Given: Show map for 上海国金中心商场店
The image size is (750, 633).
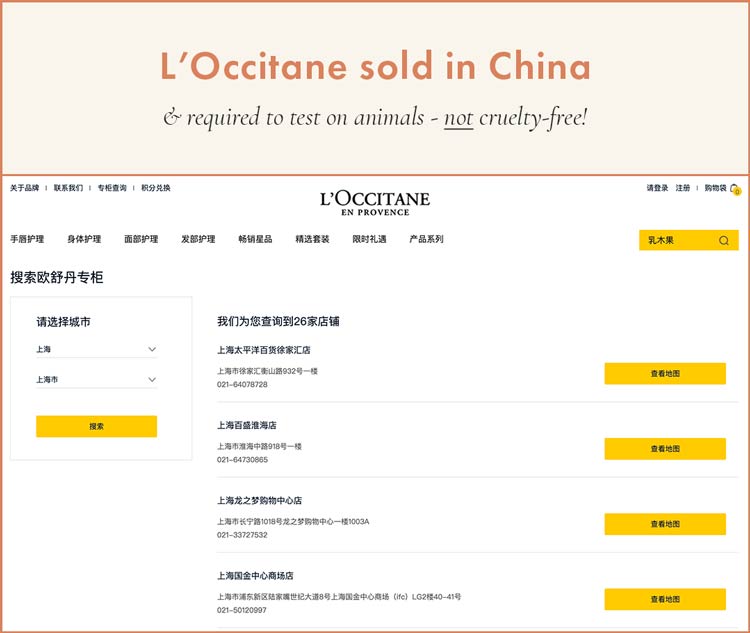Looking at the screenshot, I should point(665,599).
